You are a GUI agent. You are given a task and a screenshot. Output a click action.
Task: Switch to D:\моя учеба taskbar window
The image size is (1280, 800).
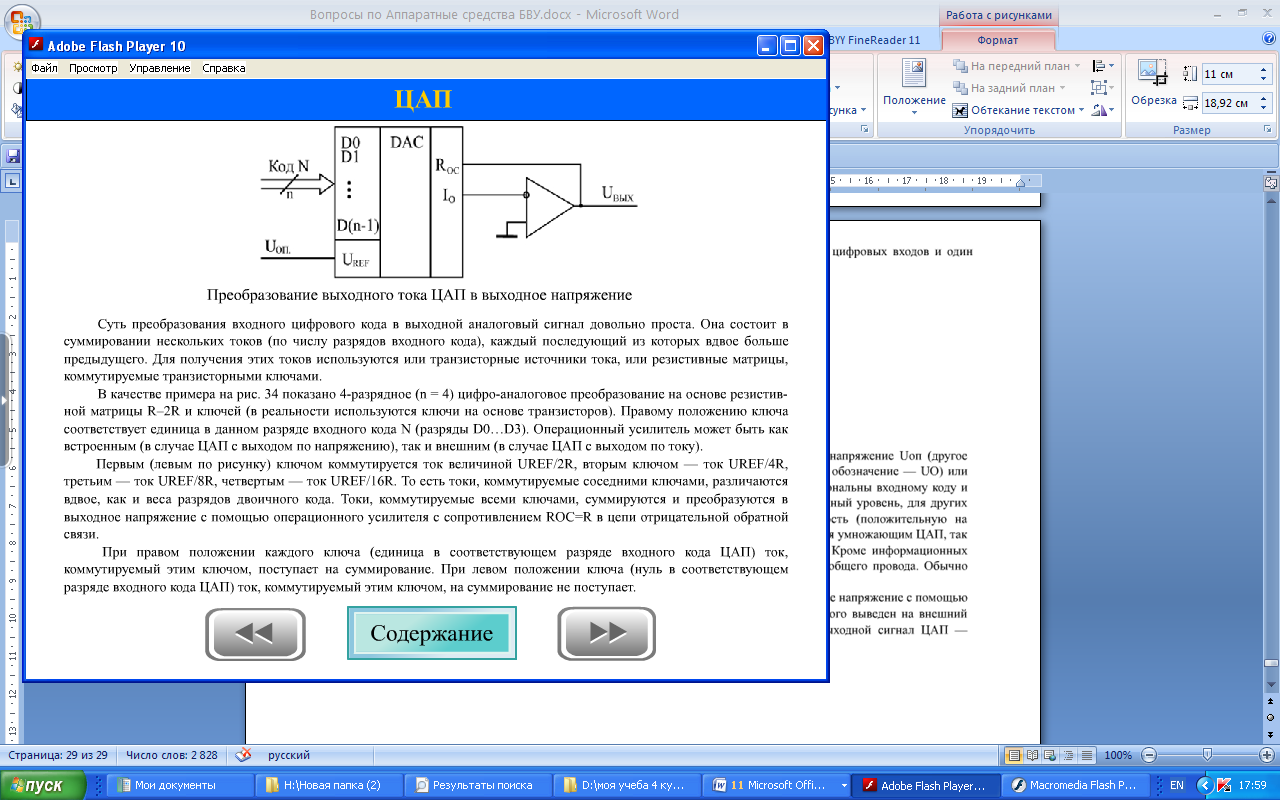point(627,785)
